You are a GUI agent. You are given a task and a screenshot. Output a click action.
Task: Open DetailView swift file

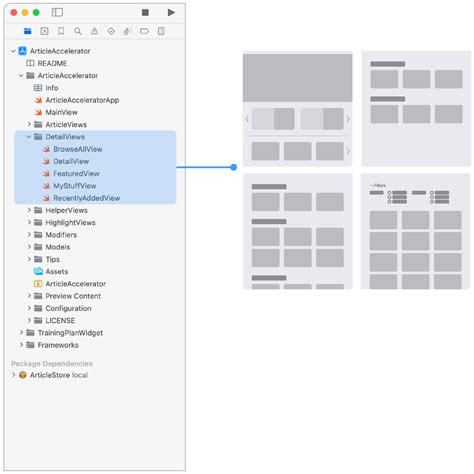coord(71,161)
